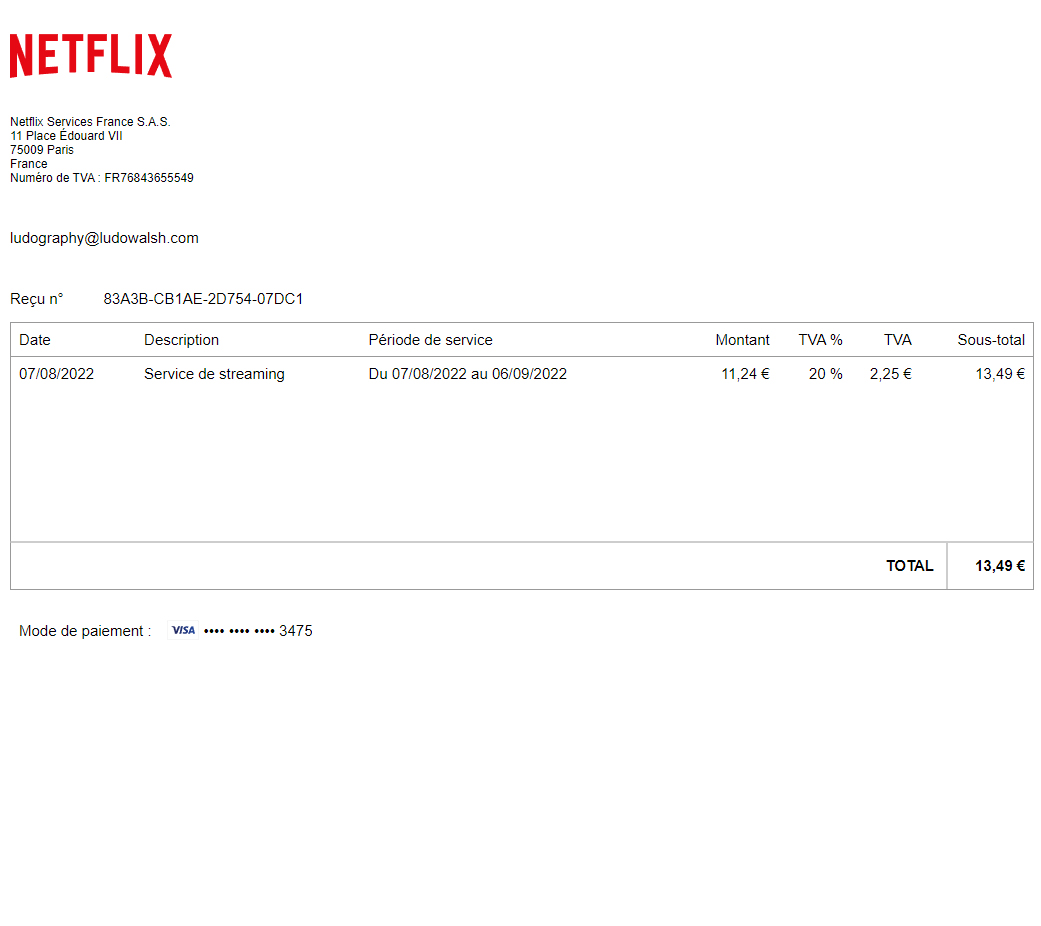1041x926 pixels.
Task: Click the date cell 07/08/2022
Action: (x=56, y=374)
